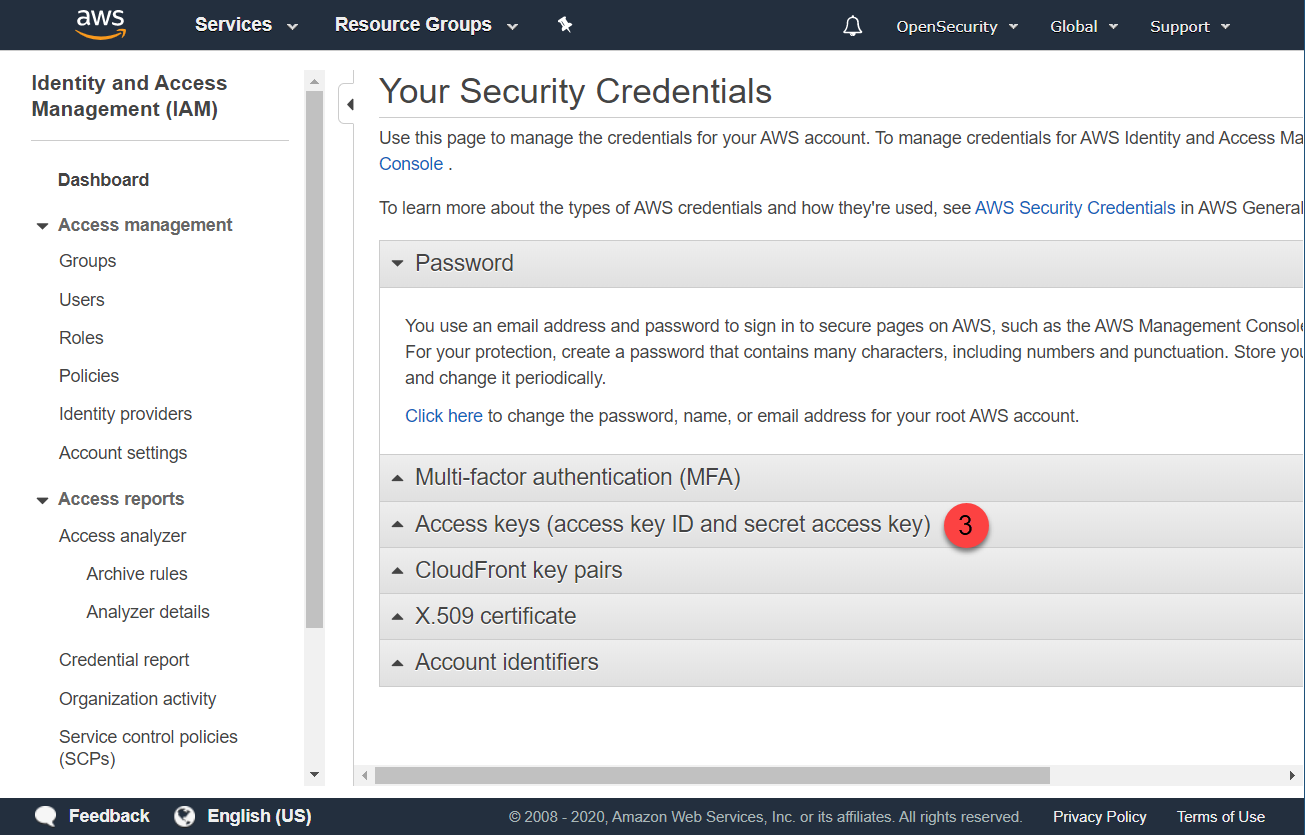
Task: Collapse the sidebar with the arrow tab
Action: pyautogui.click(x=347, y=104)
